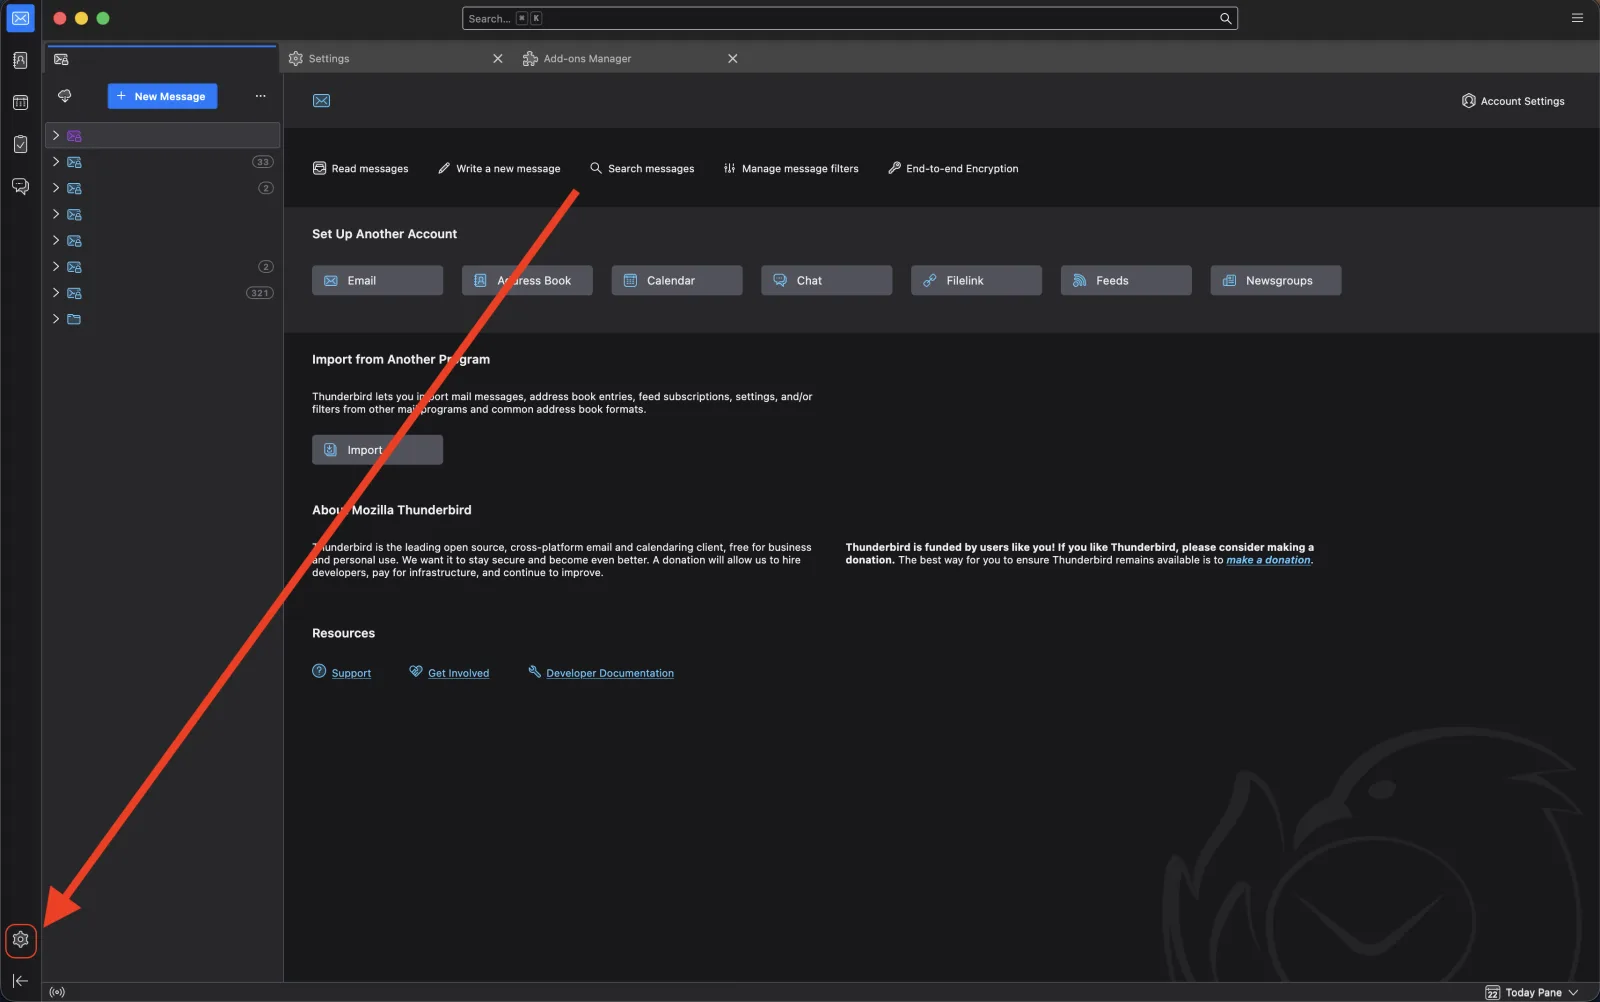The image size is (1600, 1002).
Task: Open Settings via the gear icon
Action: [x=20, y=940]
